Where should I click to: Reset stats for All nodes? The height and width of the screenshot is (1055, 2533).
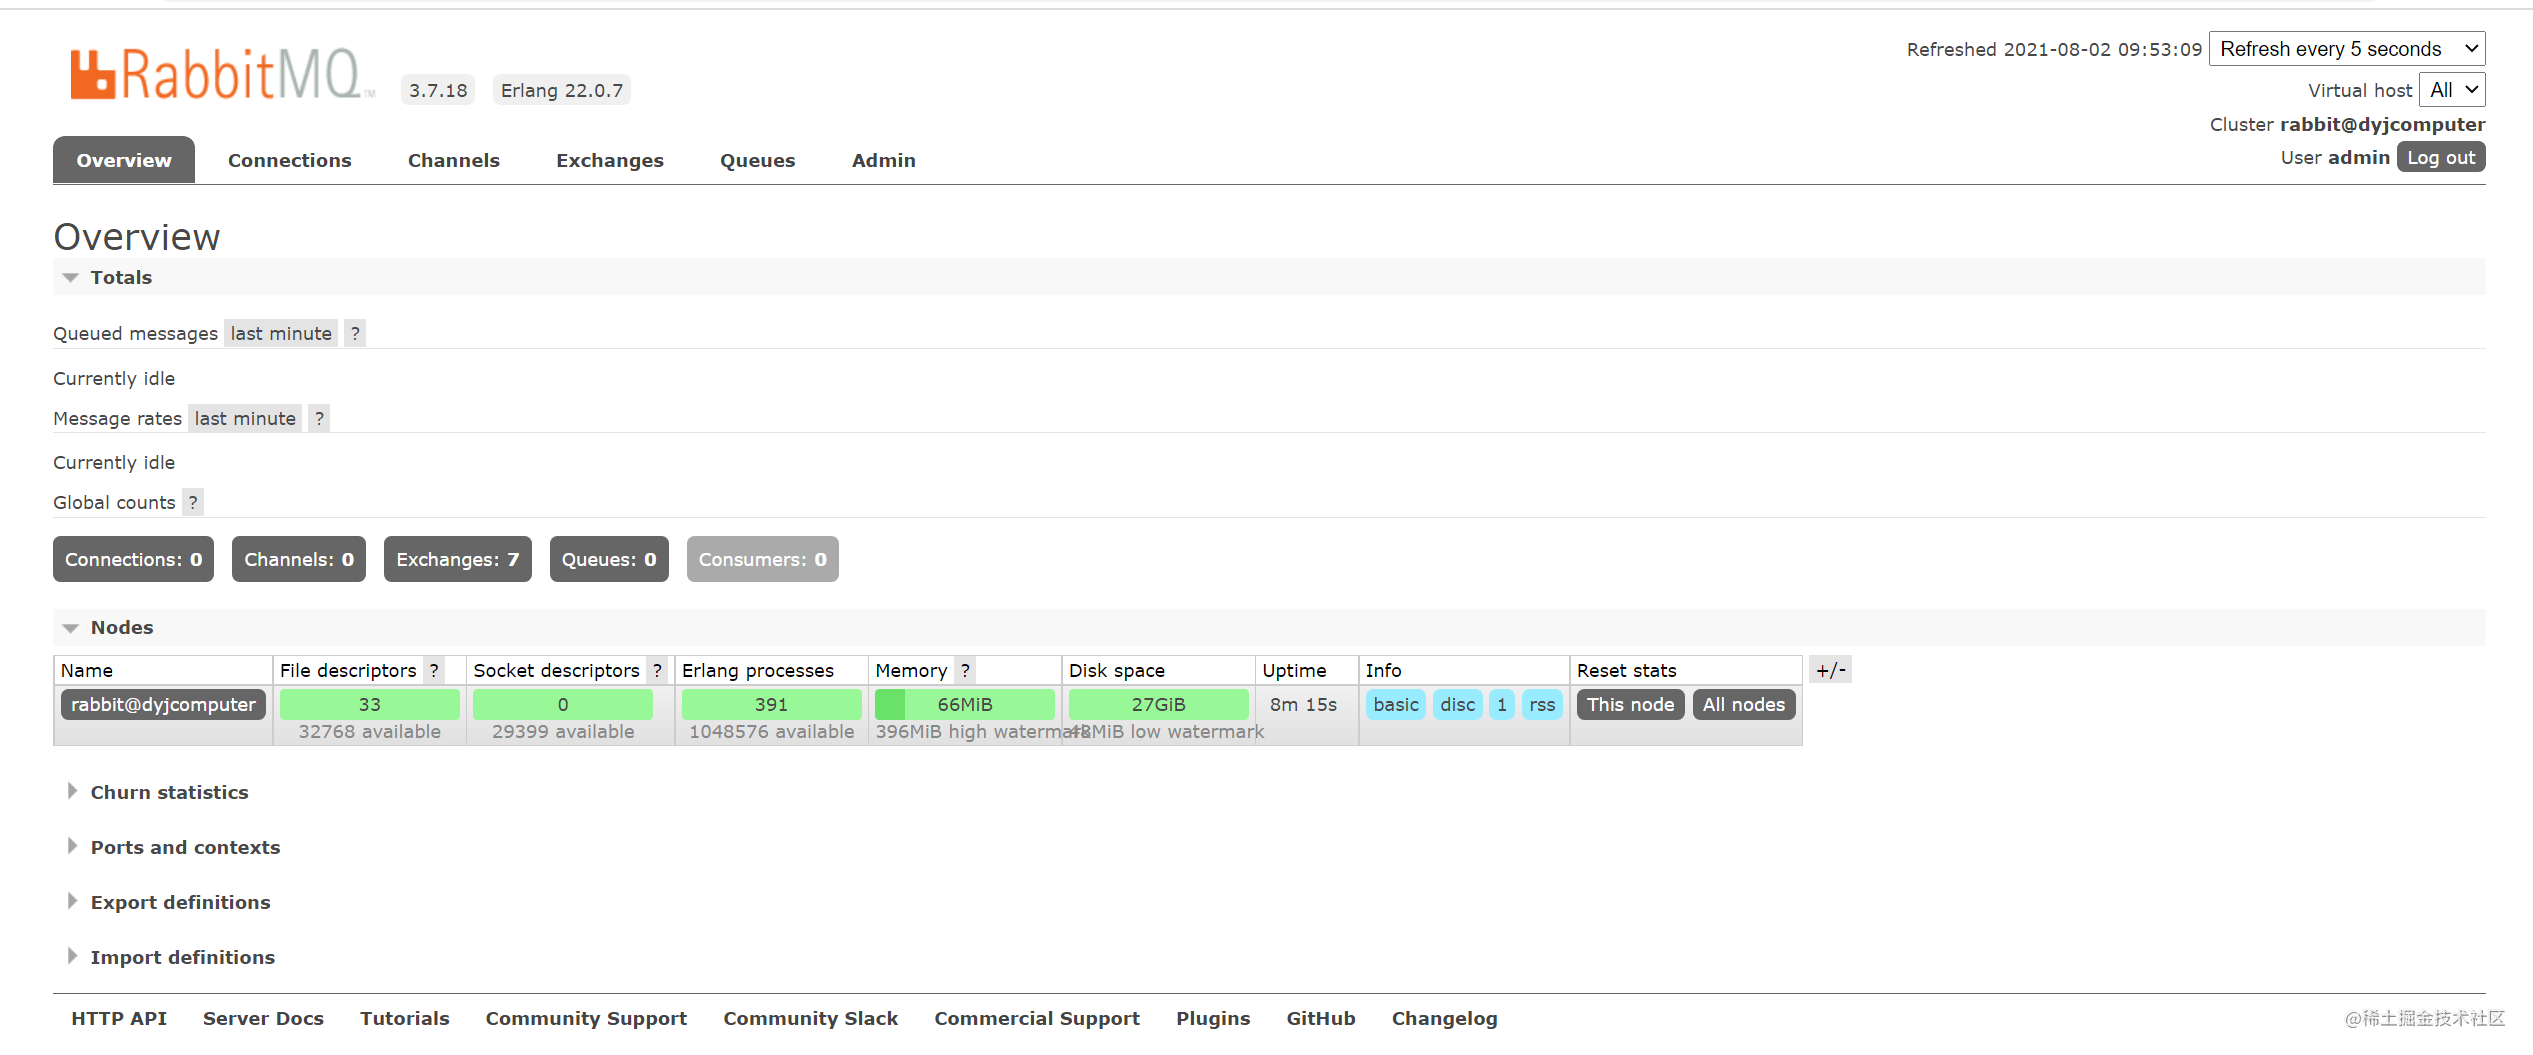1744,704
